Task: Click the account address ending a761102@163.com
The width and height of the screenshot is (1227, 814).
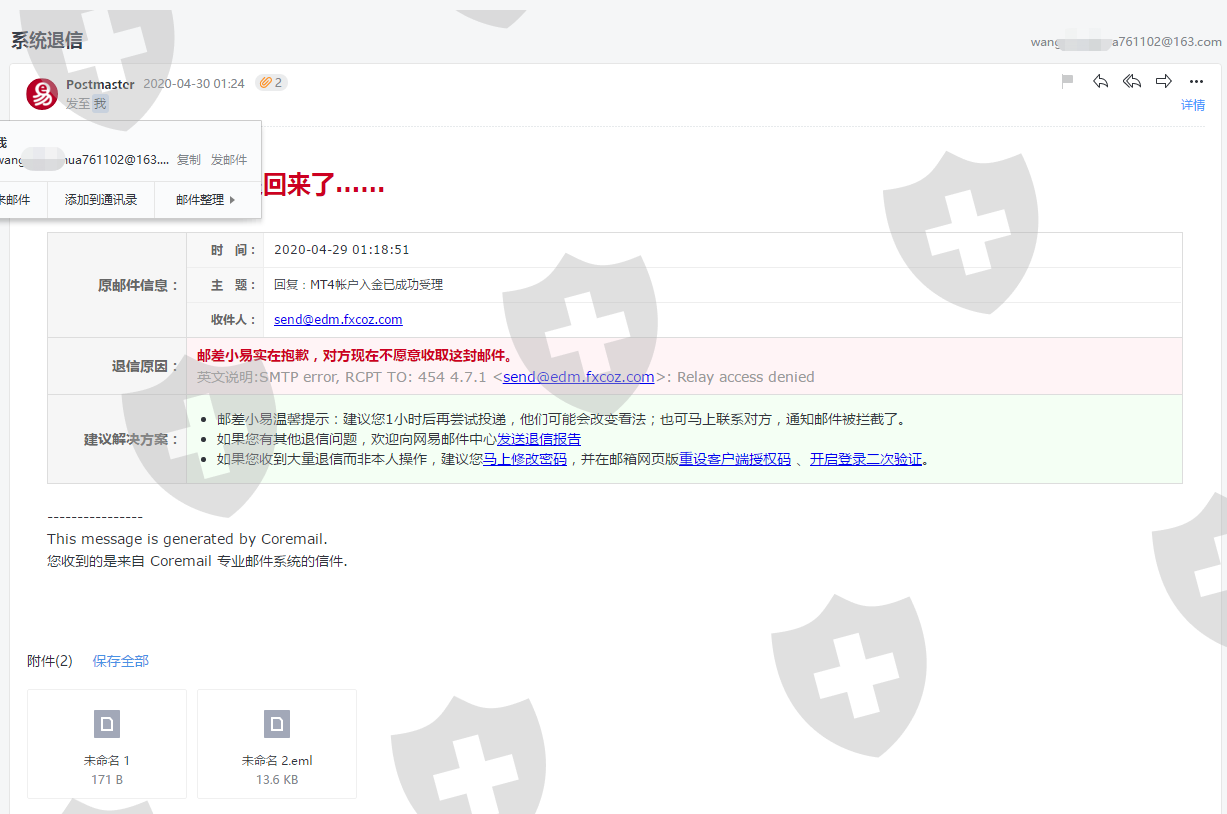Action: [x=1126, y=42]
